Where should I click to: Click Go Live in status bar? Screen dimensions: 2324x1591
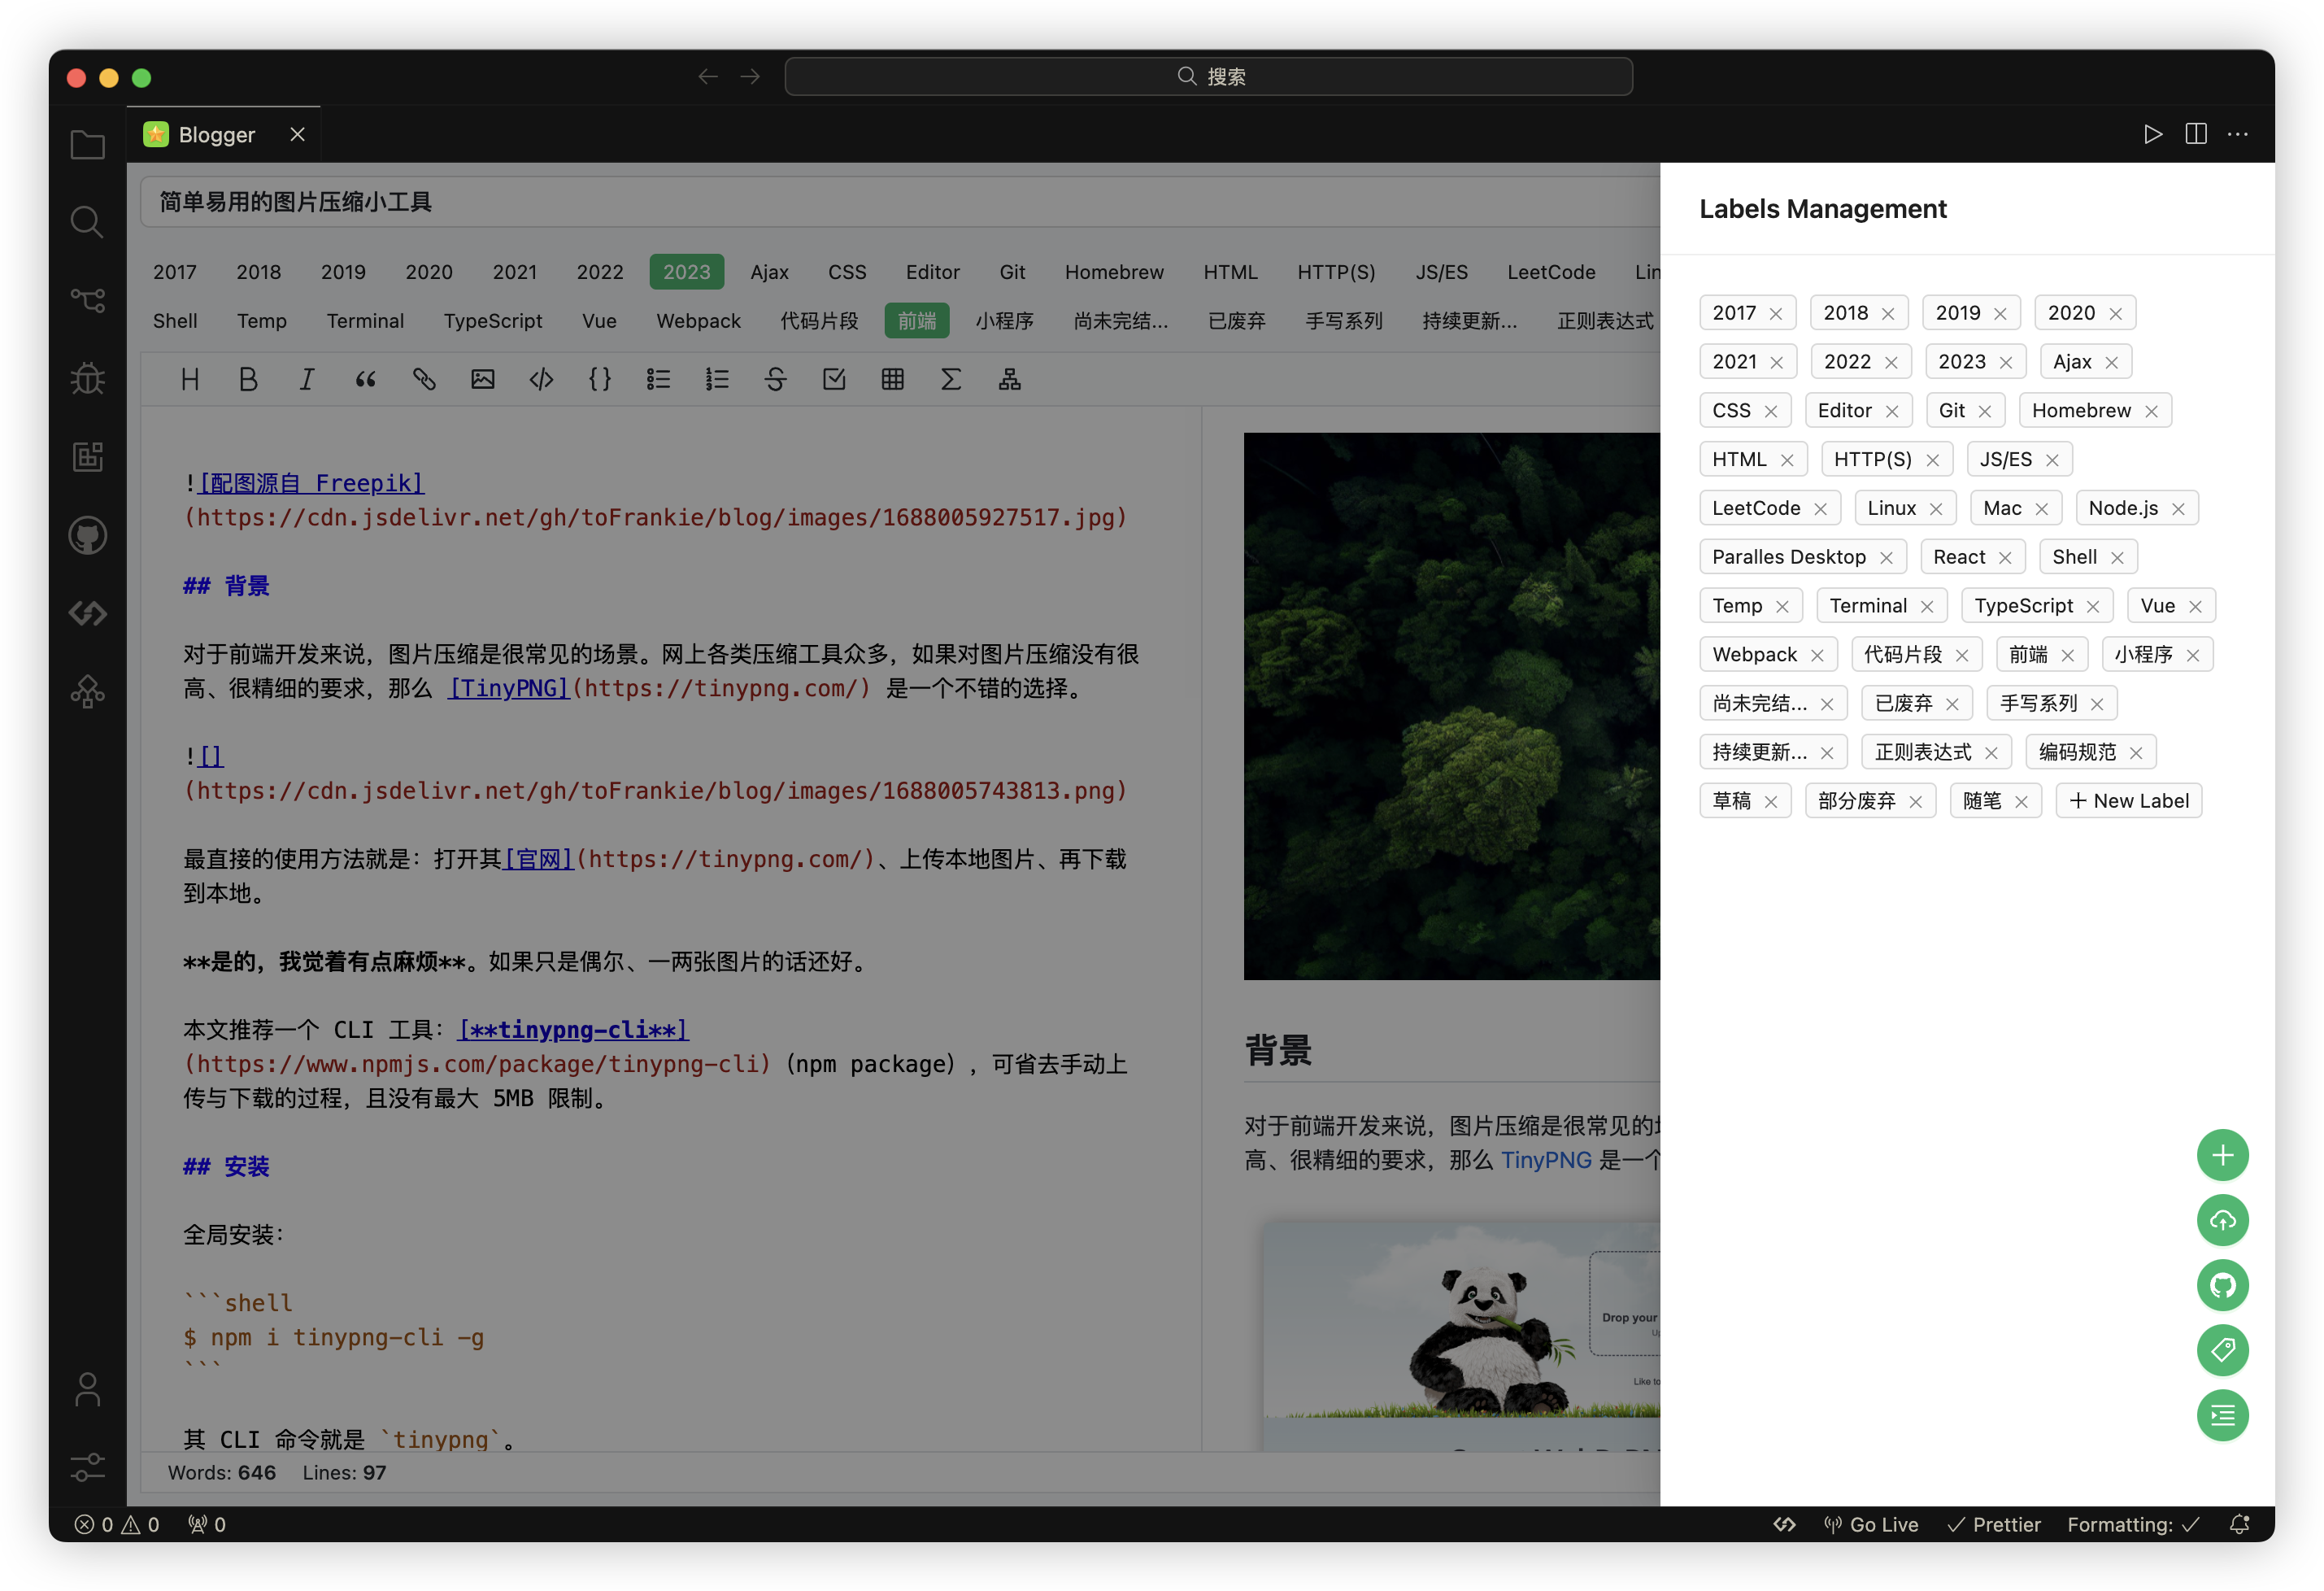1870,1524
